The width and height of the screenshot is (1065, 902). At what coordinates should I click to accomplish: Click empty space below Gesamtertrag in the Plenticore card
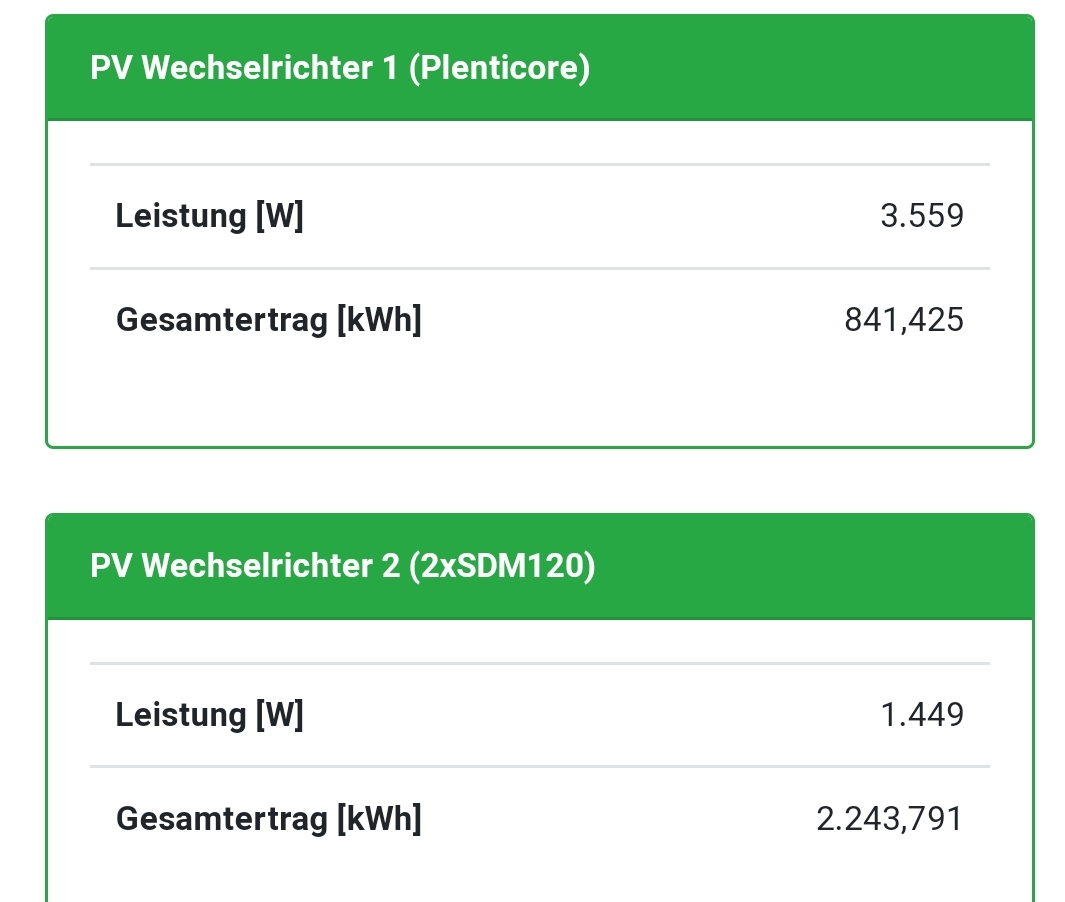(540, 400)
